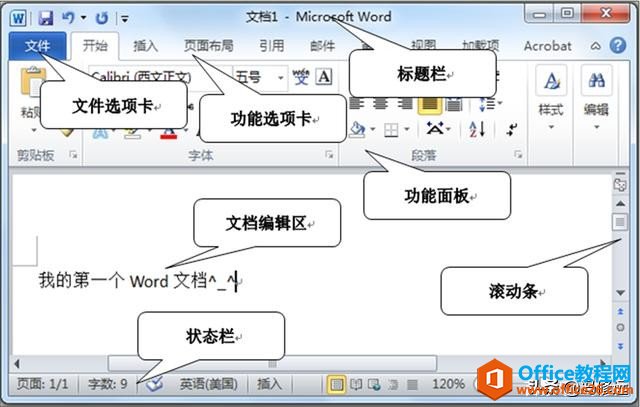Click the Word application icon in title bar

click(18, 18)
